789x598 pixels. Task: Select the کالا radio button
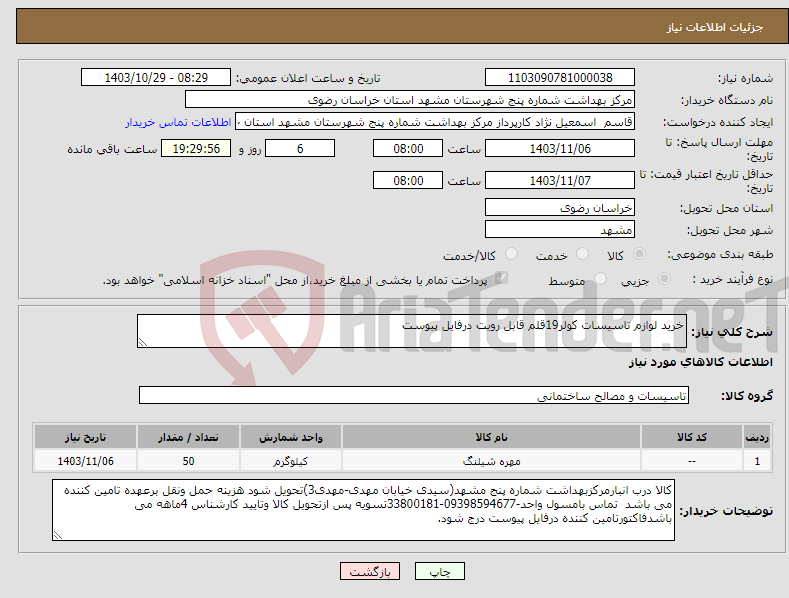click(x=639, y=254)
